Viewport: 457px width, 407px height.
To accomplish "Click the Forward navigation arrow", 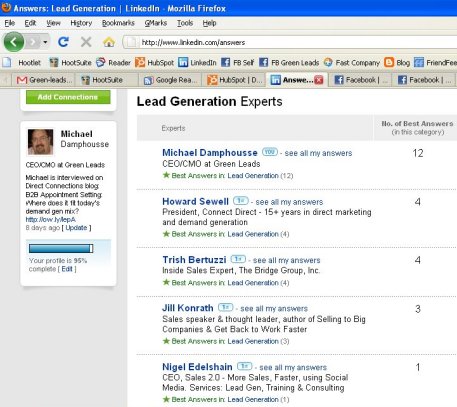I will coord(33,42).
